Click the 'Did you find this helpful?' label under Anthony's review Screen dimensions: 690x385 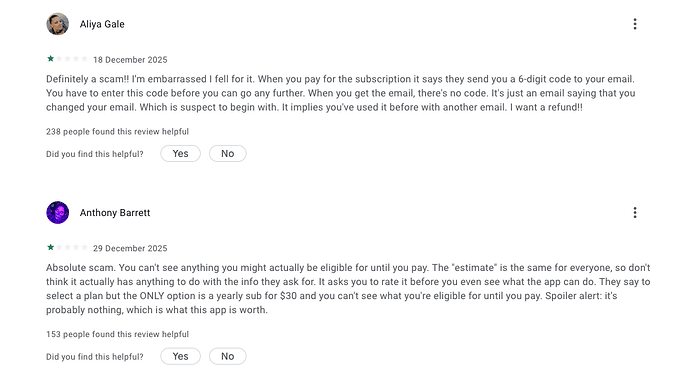pyautogui.click(x=95, y=357)
